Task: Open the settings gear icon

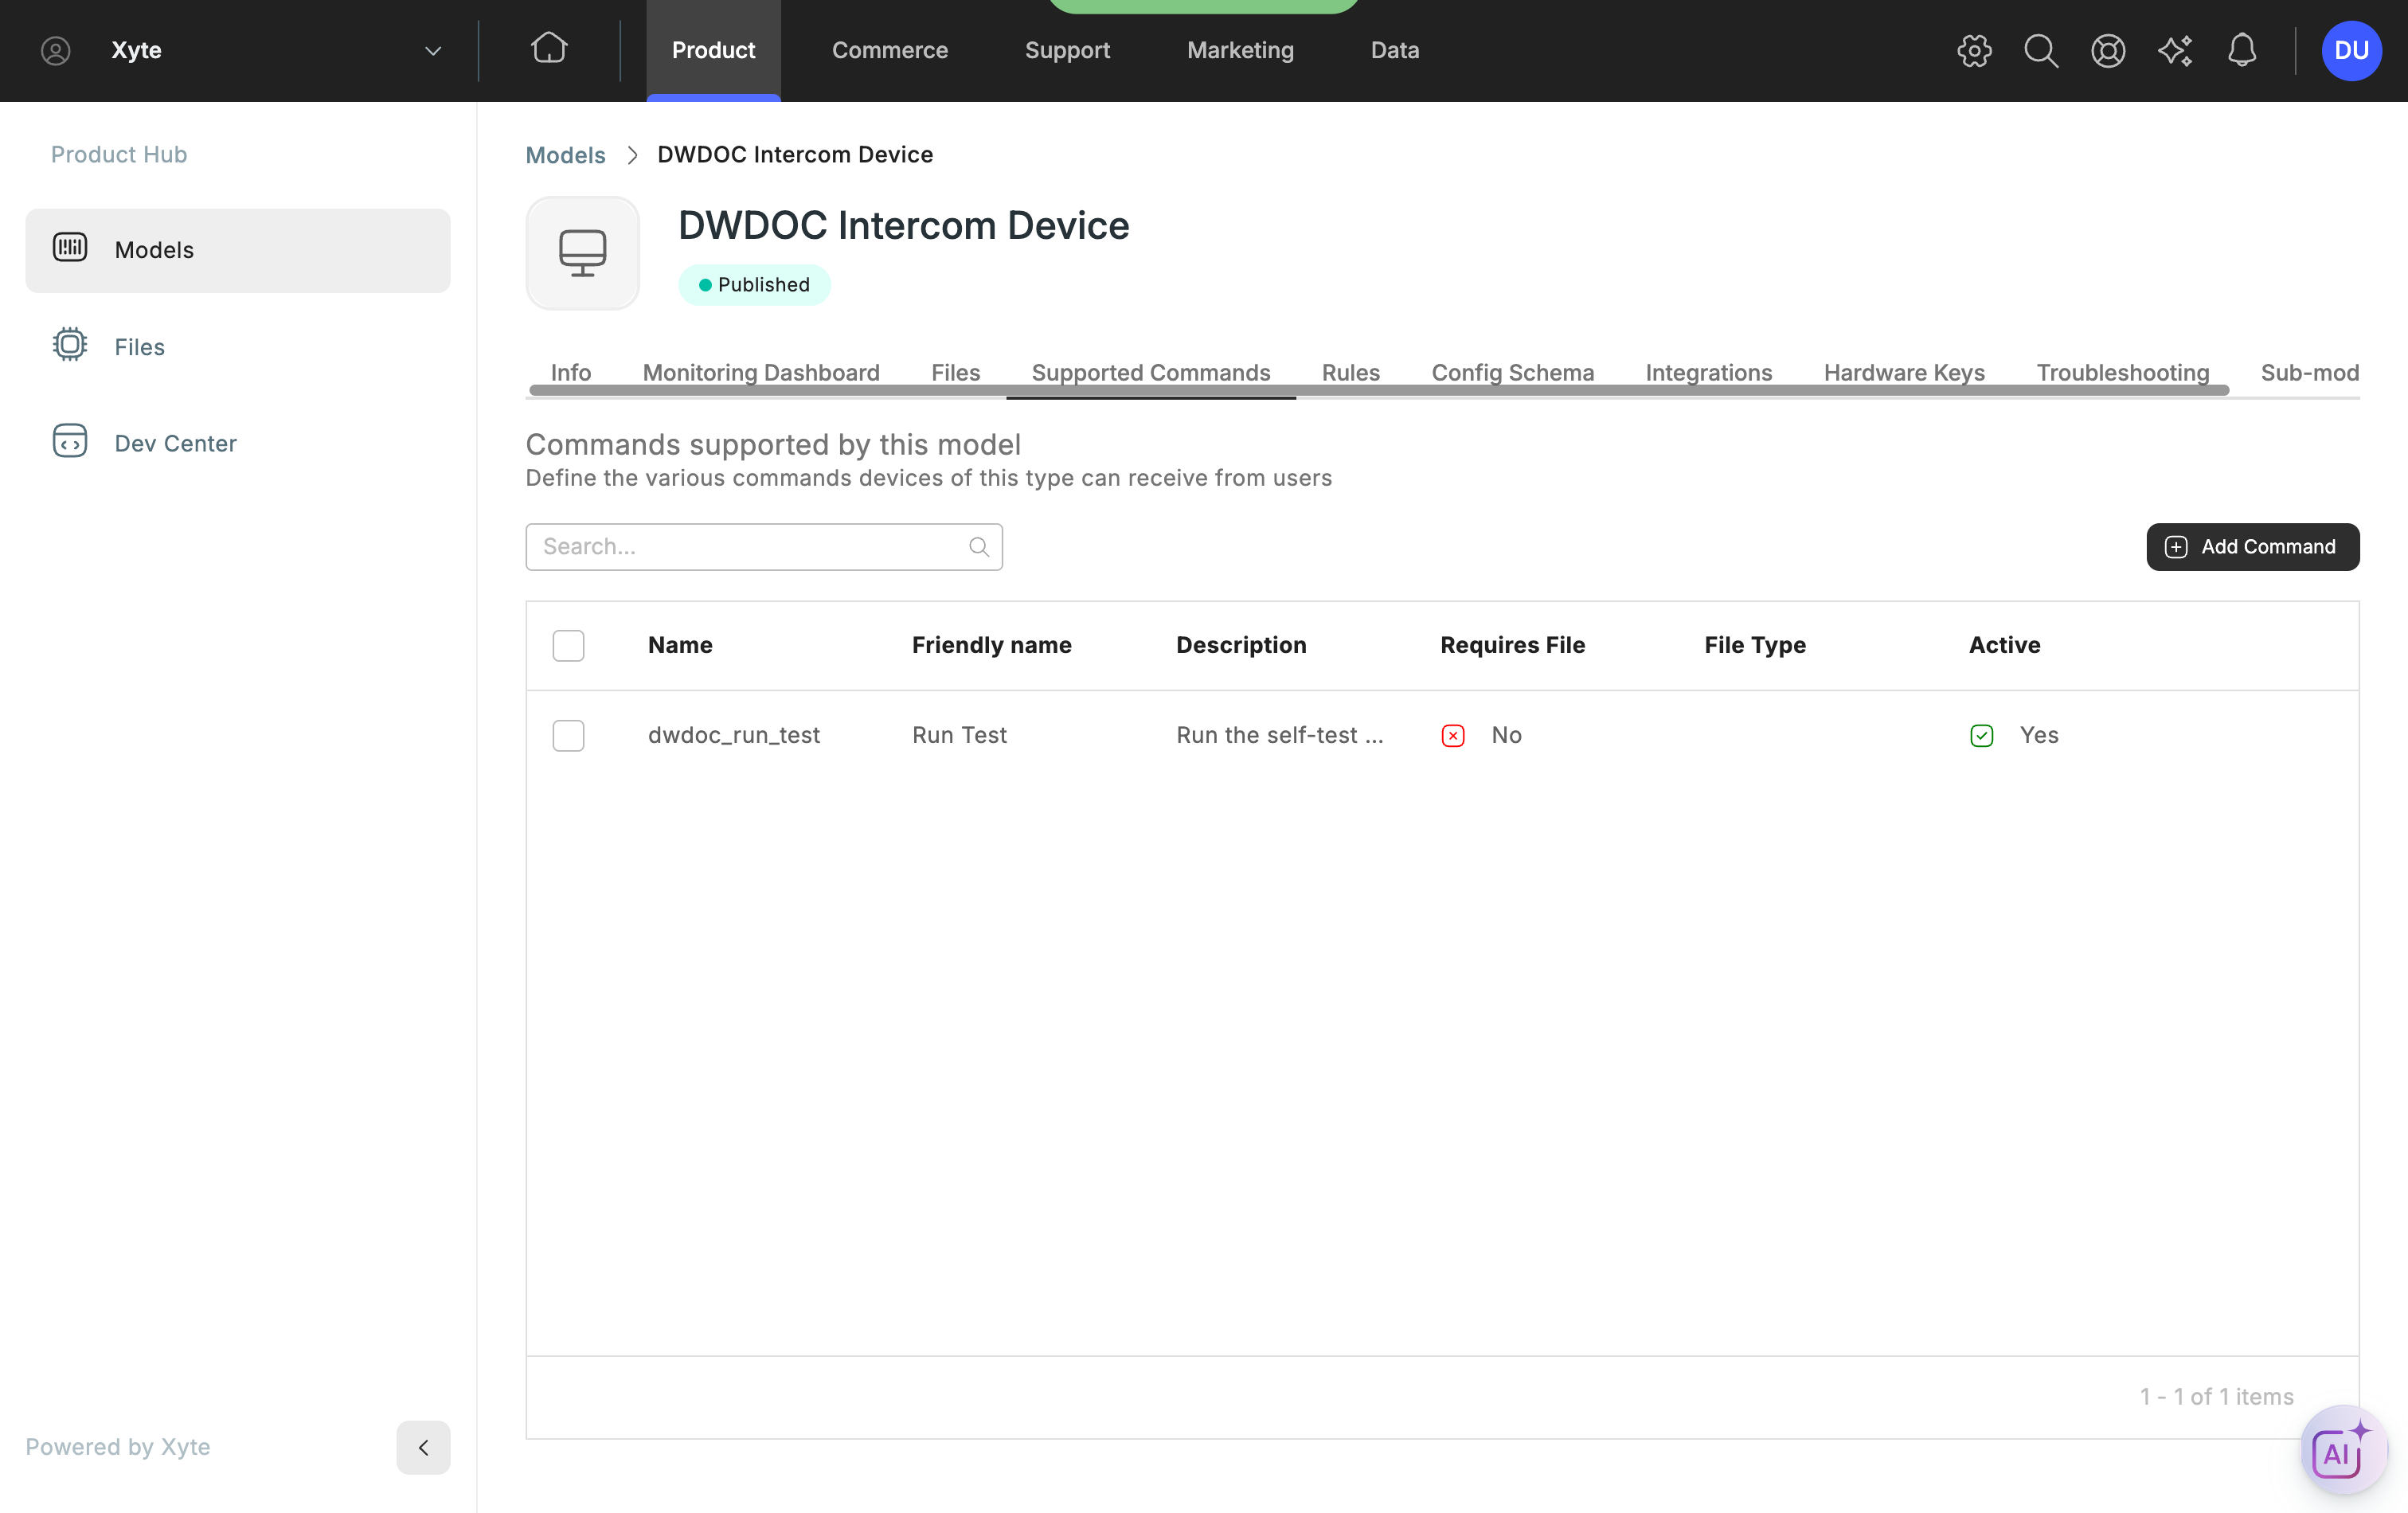Action: (x=1974, y=50)
